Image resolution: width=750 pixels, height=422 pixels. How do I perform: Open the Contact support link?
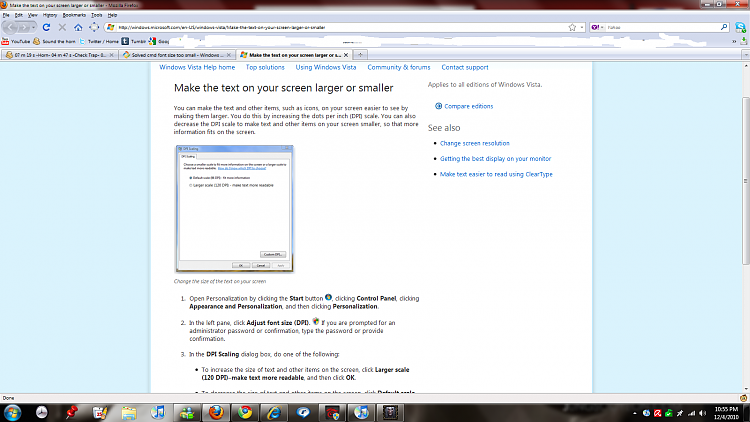pos(465,67)
